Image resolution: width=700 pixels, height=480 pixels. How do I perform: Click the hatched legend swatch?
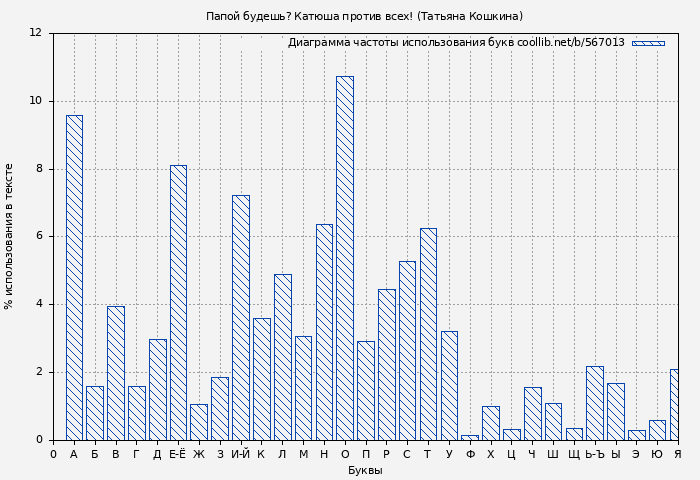tap(648, 43)
